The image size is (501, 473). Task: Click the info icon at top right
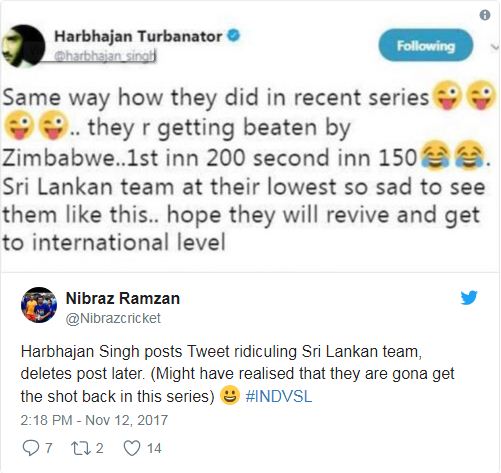[x=485, y=15]
